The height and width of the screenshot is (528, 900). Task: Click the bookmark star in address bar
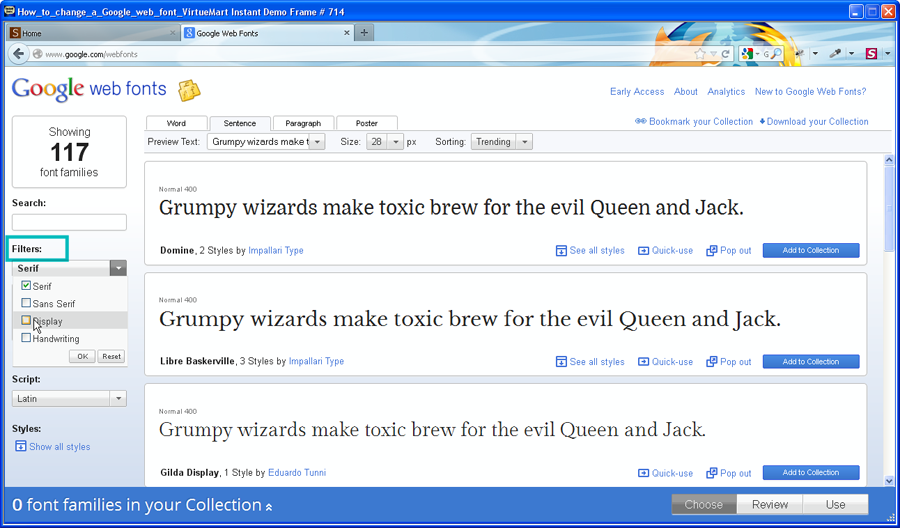700,54
